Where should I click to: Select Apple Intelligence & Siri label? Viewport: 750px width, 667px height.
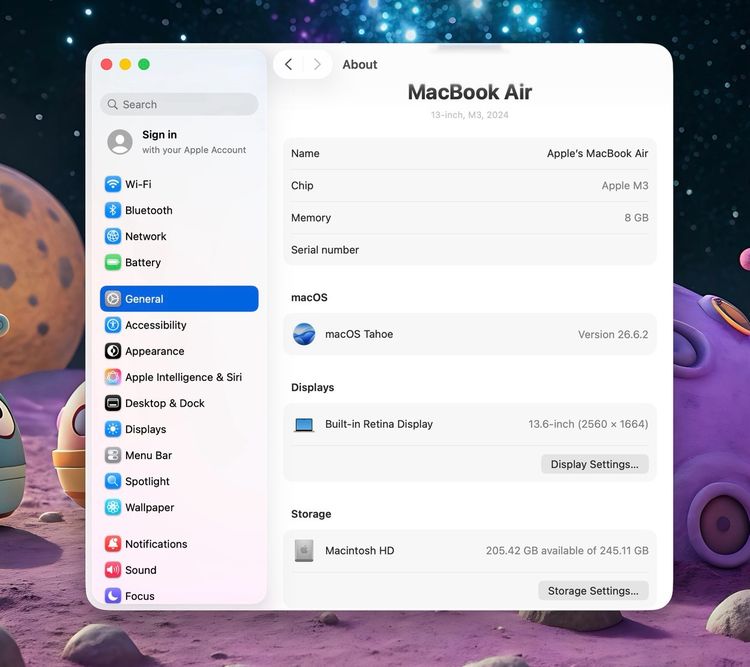pyautogui.click(x=184, y=377)
